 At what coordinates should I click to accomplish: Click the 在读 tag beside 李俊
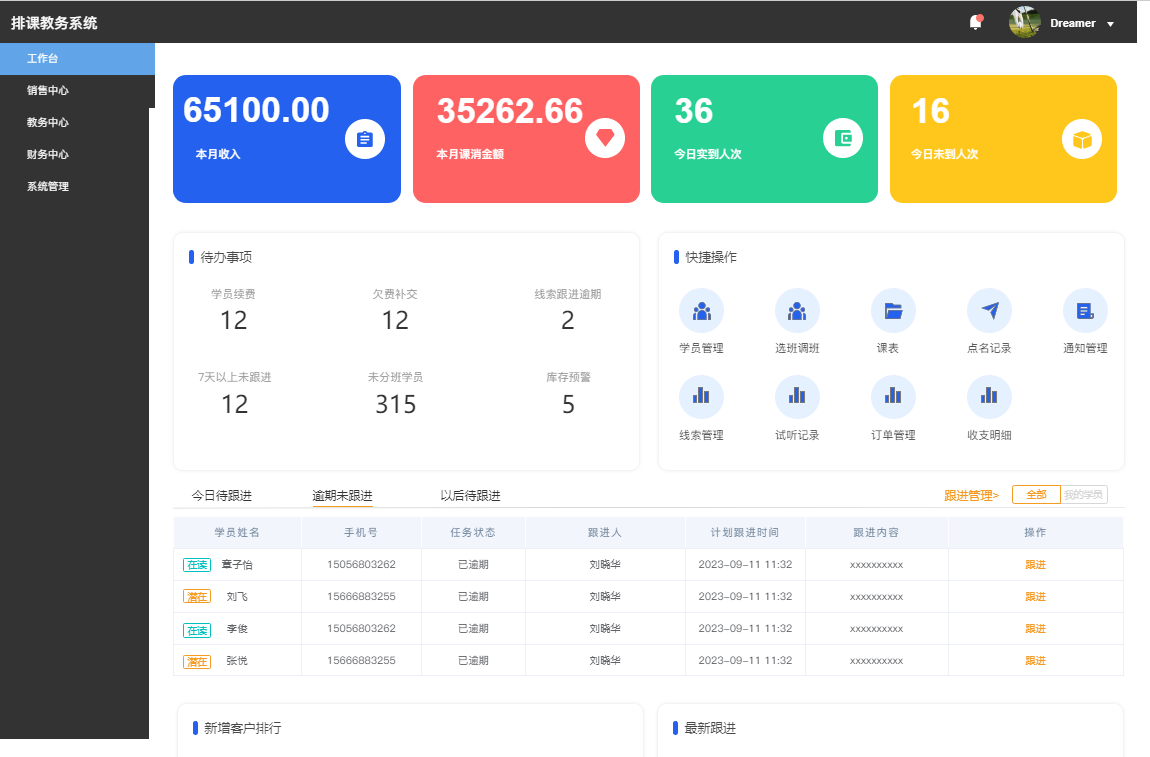(x=197, y=630)
